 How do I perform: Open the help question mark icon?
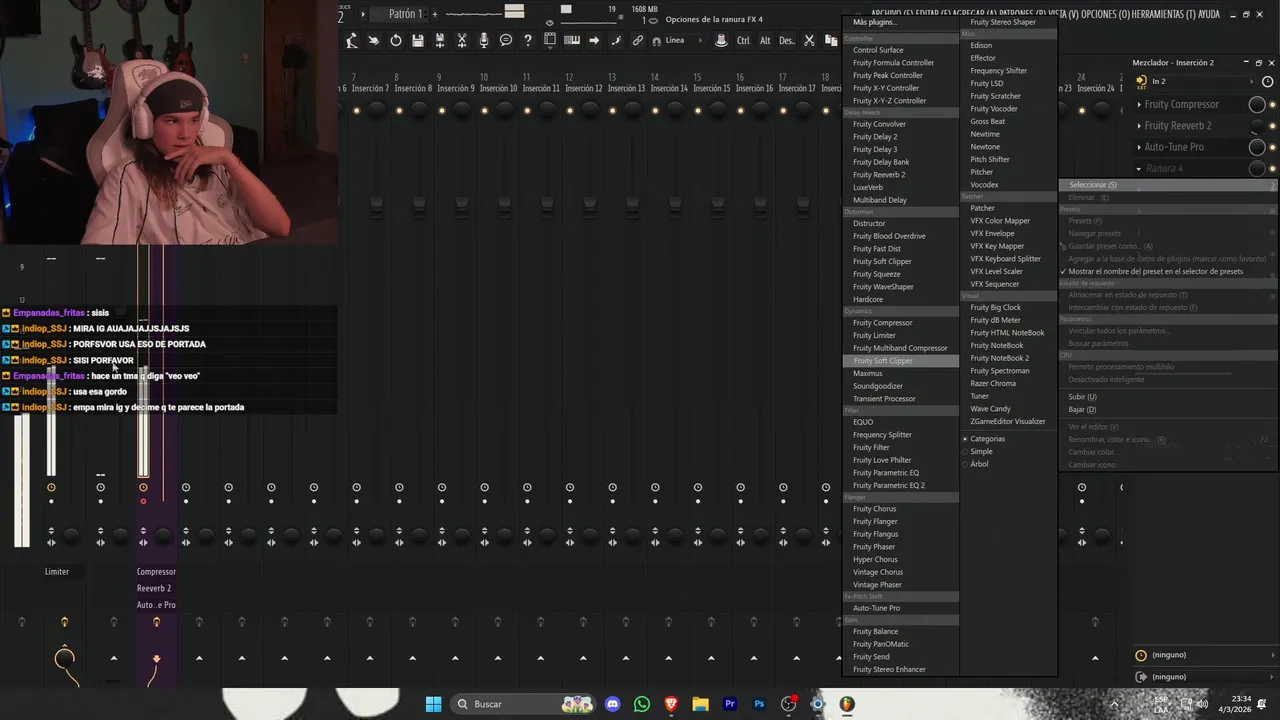tap(528, 40)
